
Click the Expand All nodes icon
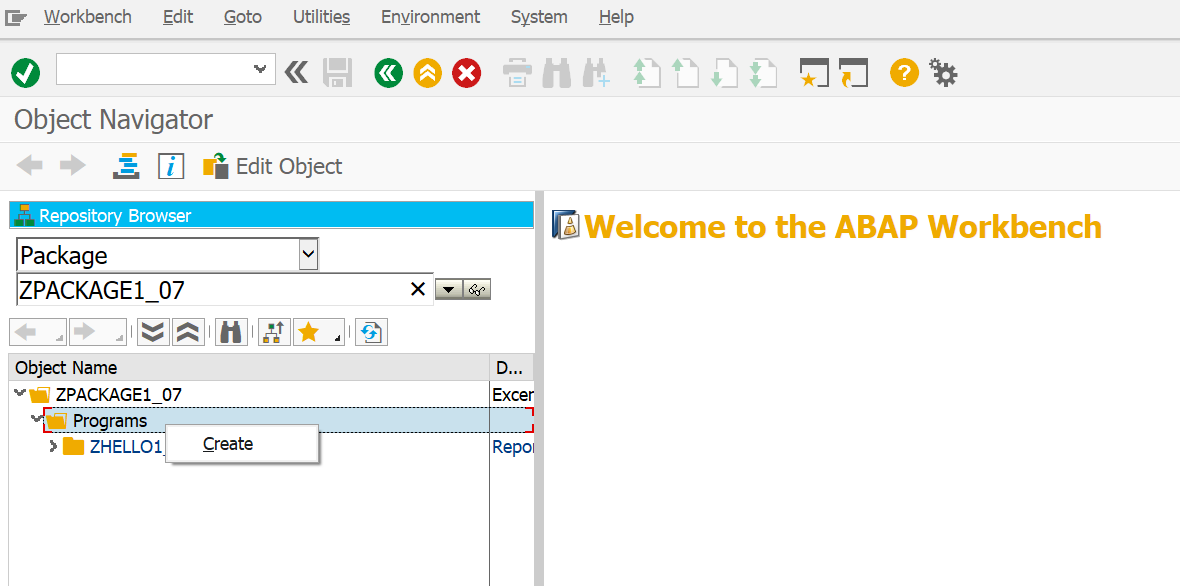(x=154, y=332)
